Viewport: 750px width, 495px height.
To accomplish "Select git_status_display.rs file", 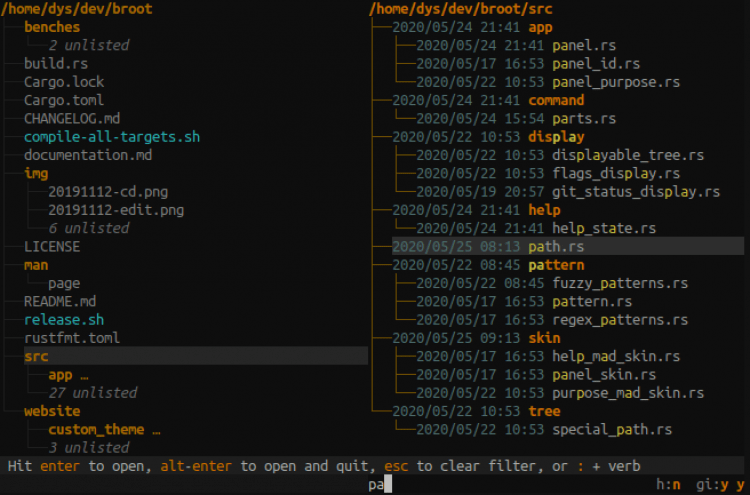I will (636, 192).
